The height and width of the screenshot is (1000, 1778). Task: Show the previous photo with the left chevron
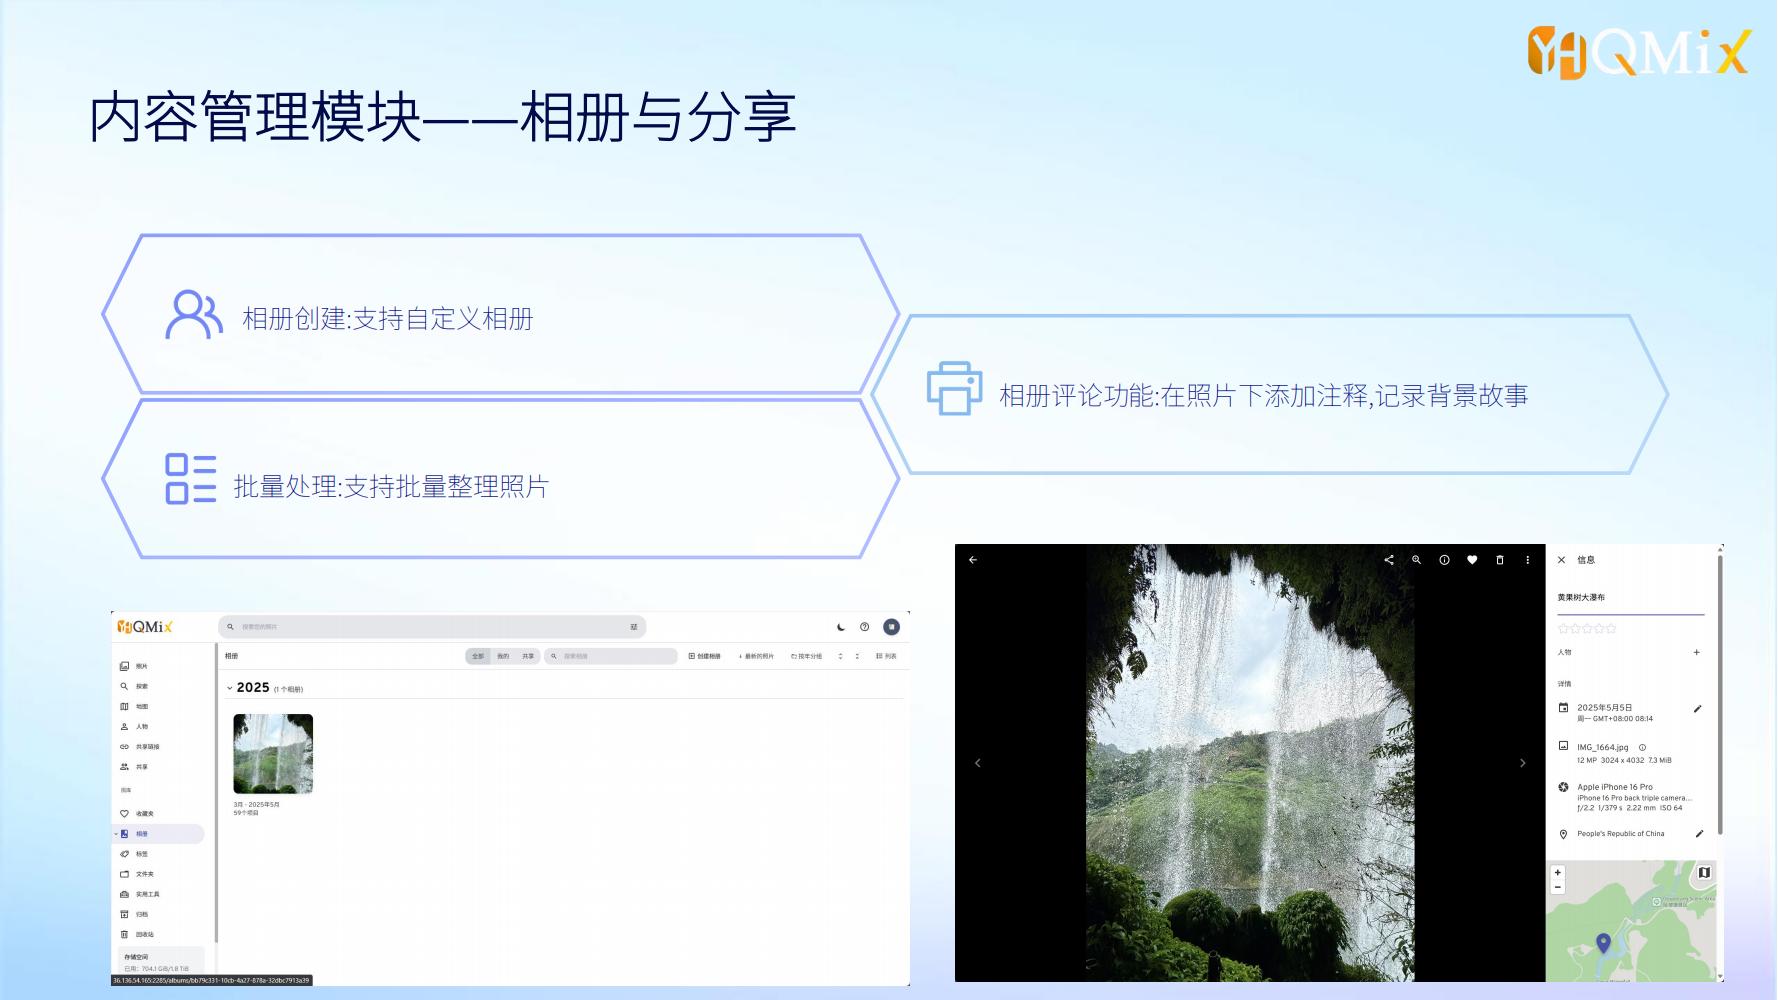coord(978,763)
